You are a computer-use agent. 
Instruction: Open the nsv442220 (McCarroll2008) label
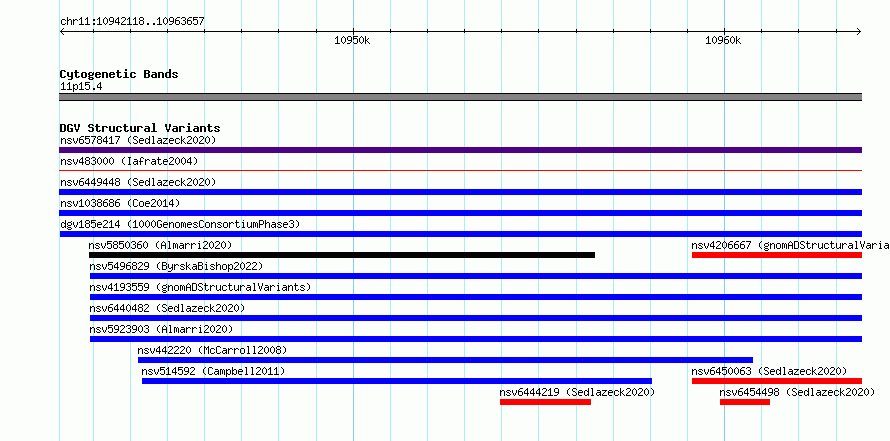click(212, 350)
